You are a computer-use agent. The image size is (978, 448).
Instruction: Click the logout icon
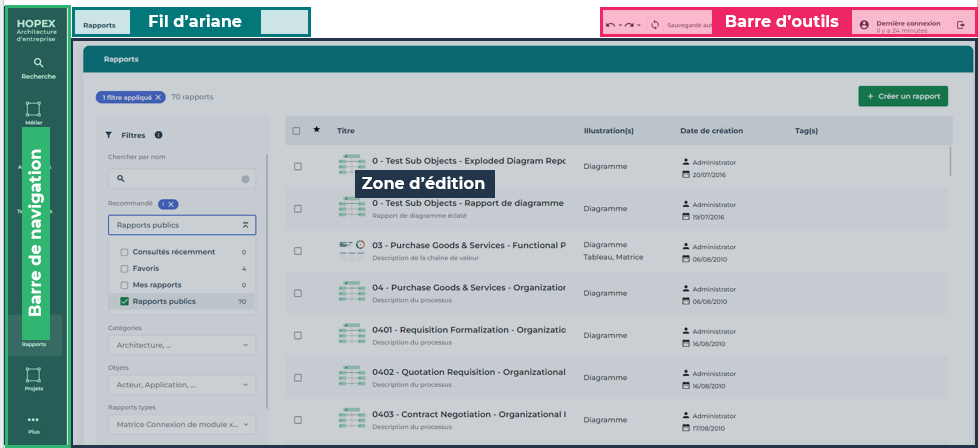pos(960,24)
